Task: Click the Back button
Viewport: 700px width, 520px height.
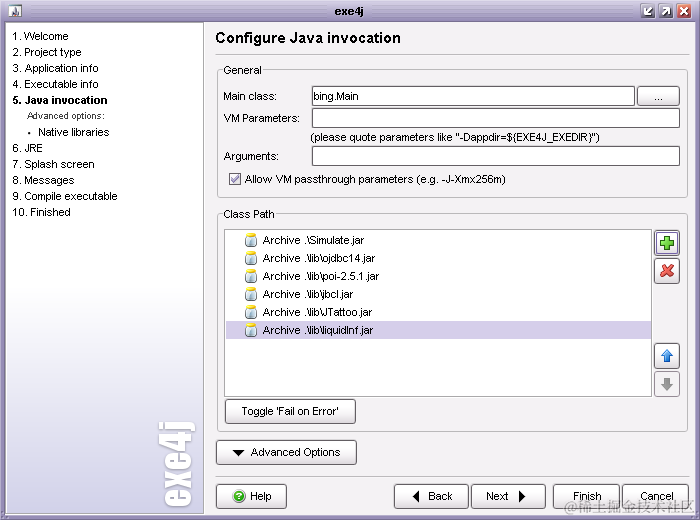Action: pos(431,496)
